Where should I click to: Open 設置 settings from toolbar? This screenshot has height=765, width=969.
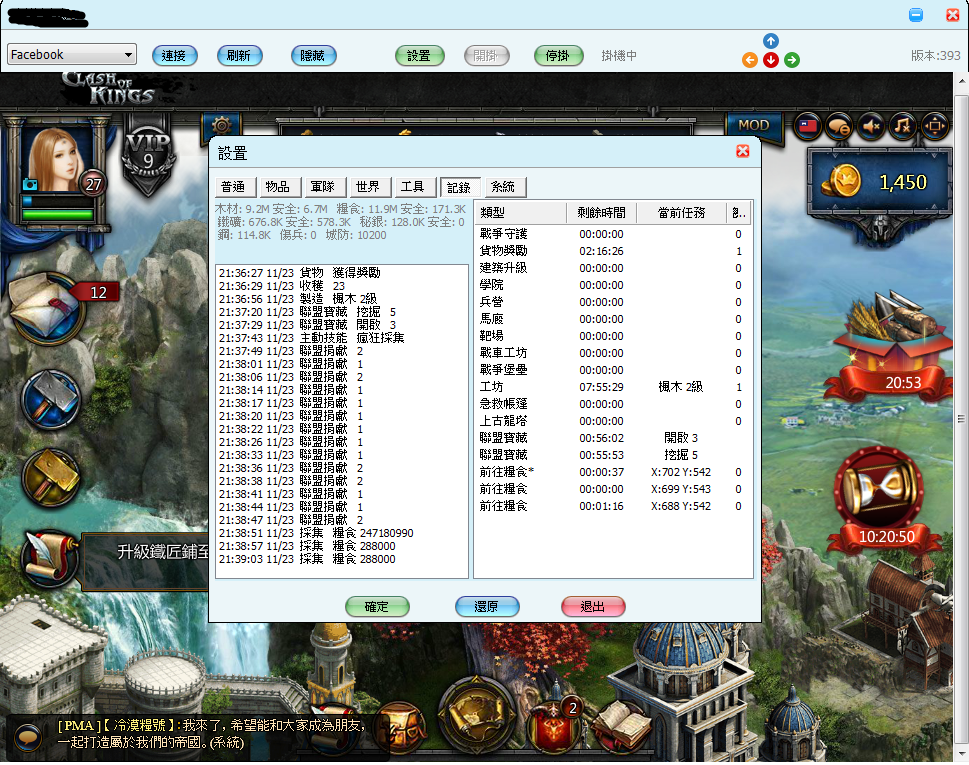(x=420, y=56)
